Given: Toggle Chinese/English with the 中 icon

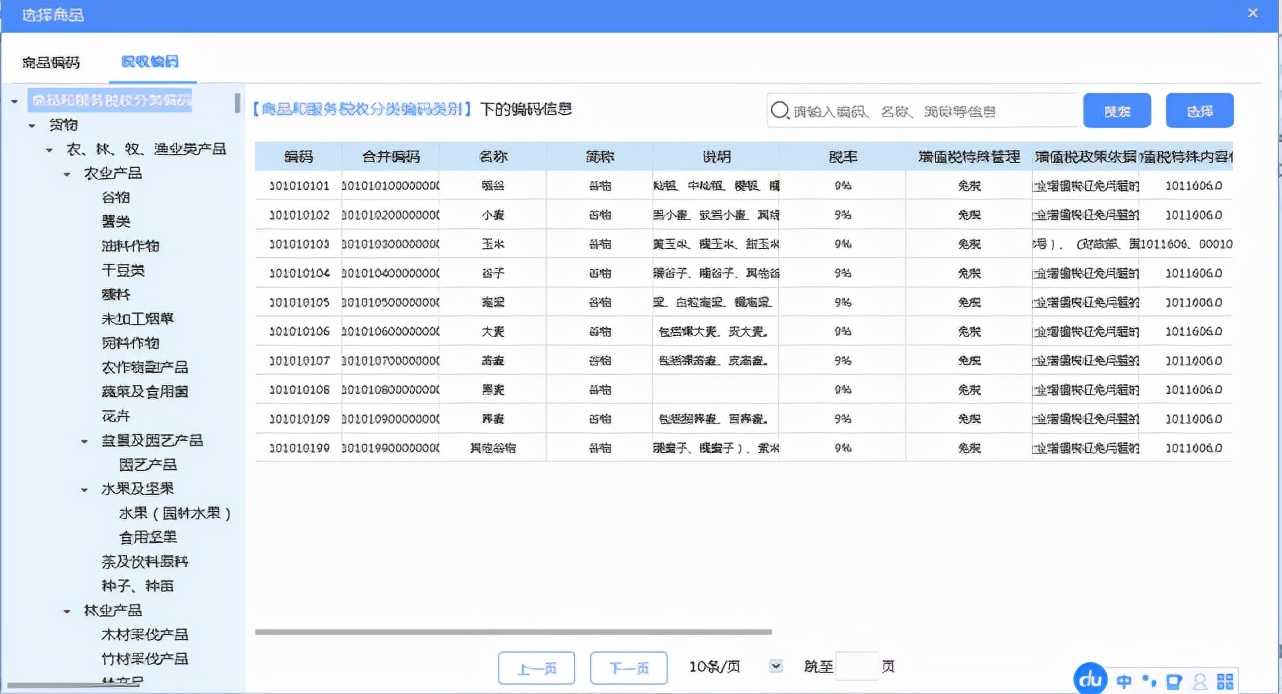Looking at the screenshot, I should [x=1122, y=679].
